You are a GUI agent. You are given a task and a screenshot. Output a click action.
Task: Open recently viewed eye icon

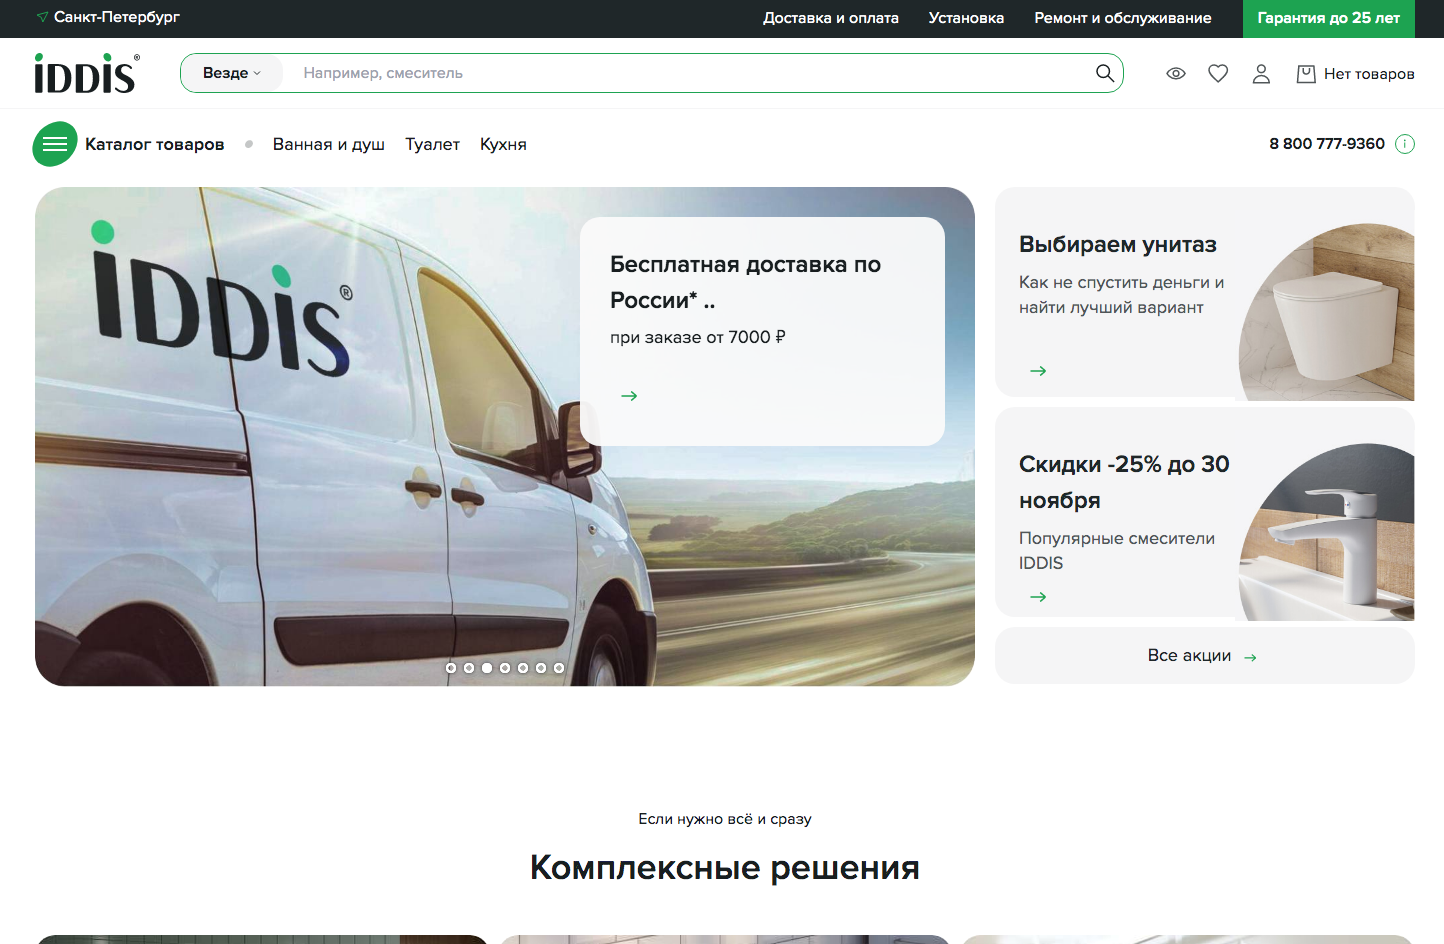click(x=1176, y=73)
